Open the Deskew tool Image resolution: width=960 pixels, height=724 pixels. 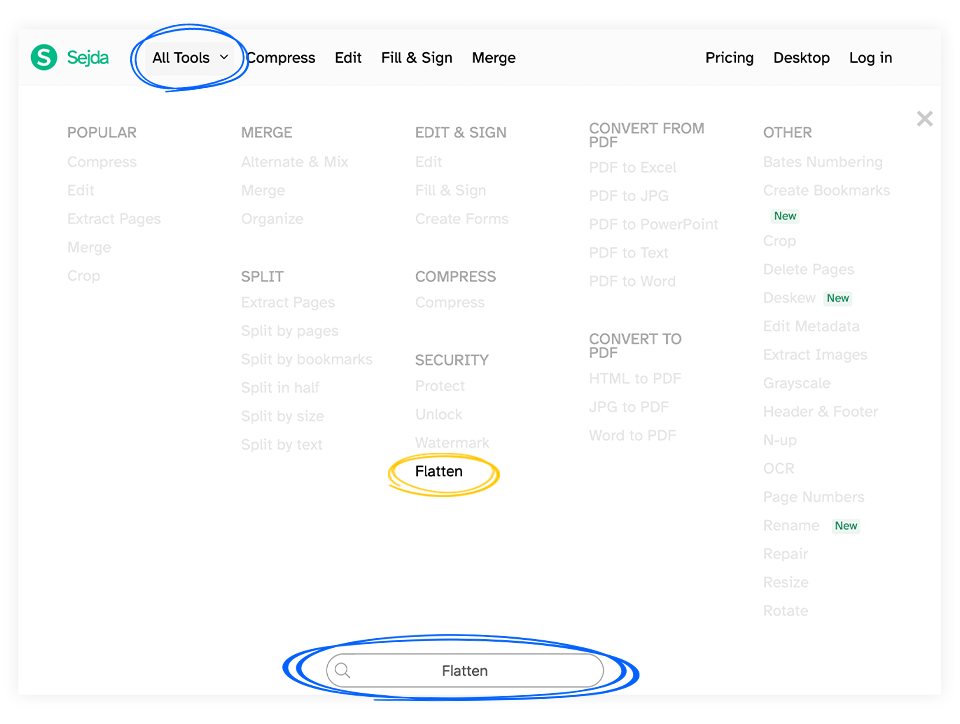coord(790,297)
